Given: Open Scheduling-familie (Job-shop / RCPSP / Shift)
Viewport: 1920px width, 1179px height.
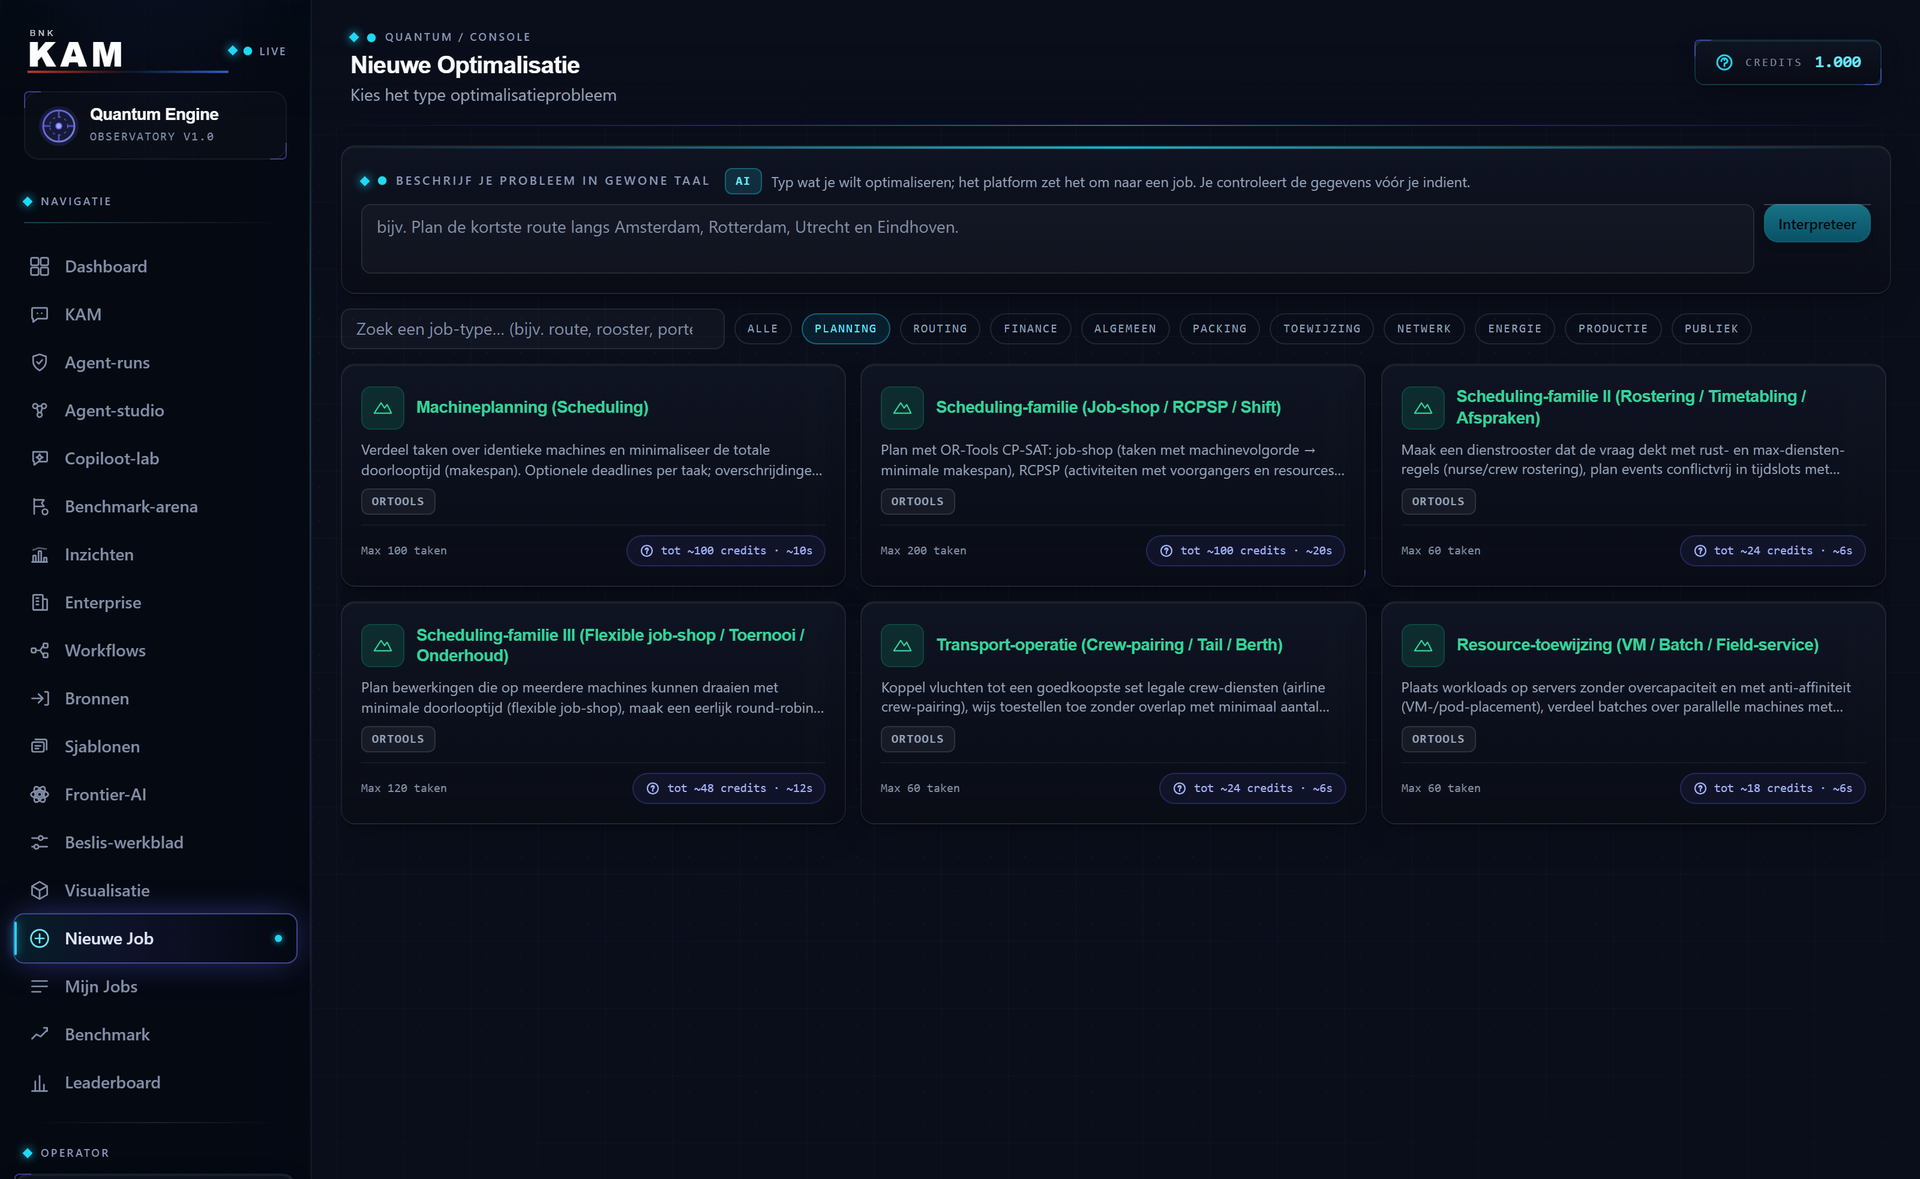Looking at the screenshot, I should point(1113,475).
